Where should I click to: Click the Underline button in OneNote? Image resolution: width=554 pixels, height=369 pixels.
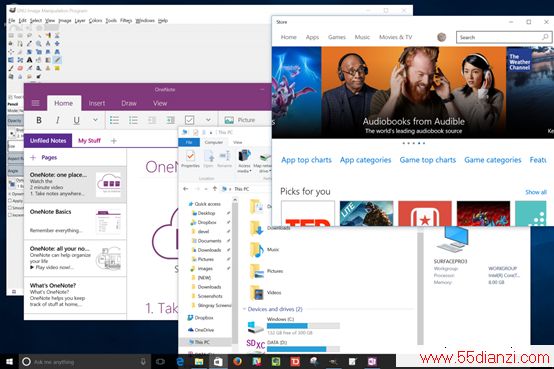(x=76, y=120)
